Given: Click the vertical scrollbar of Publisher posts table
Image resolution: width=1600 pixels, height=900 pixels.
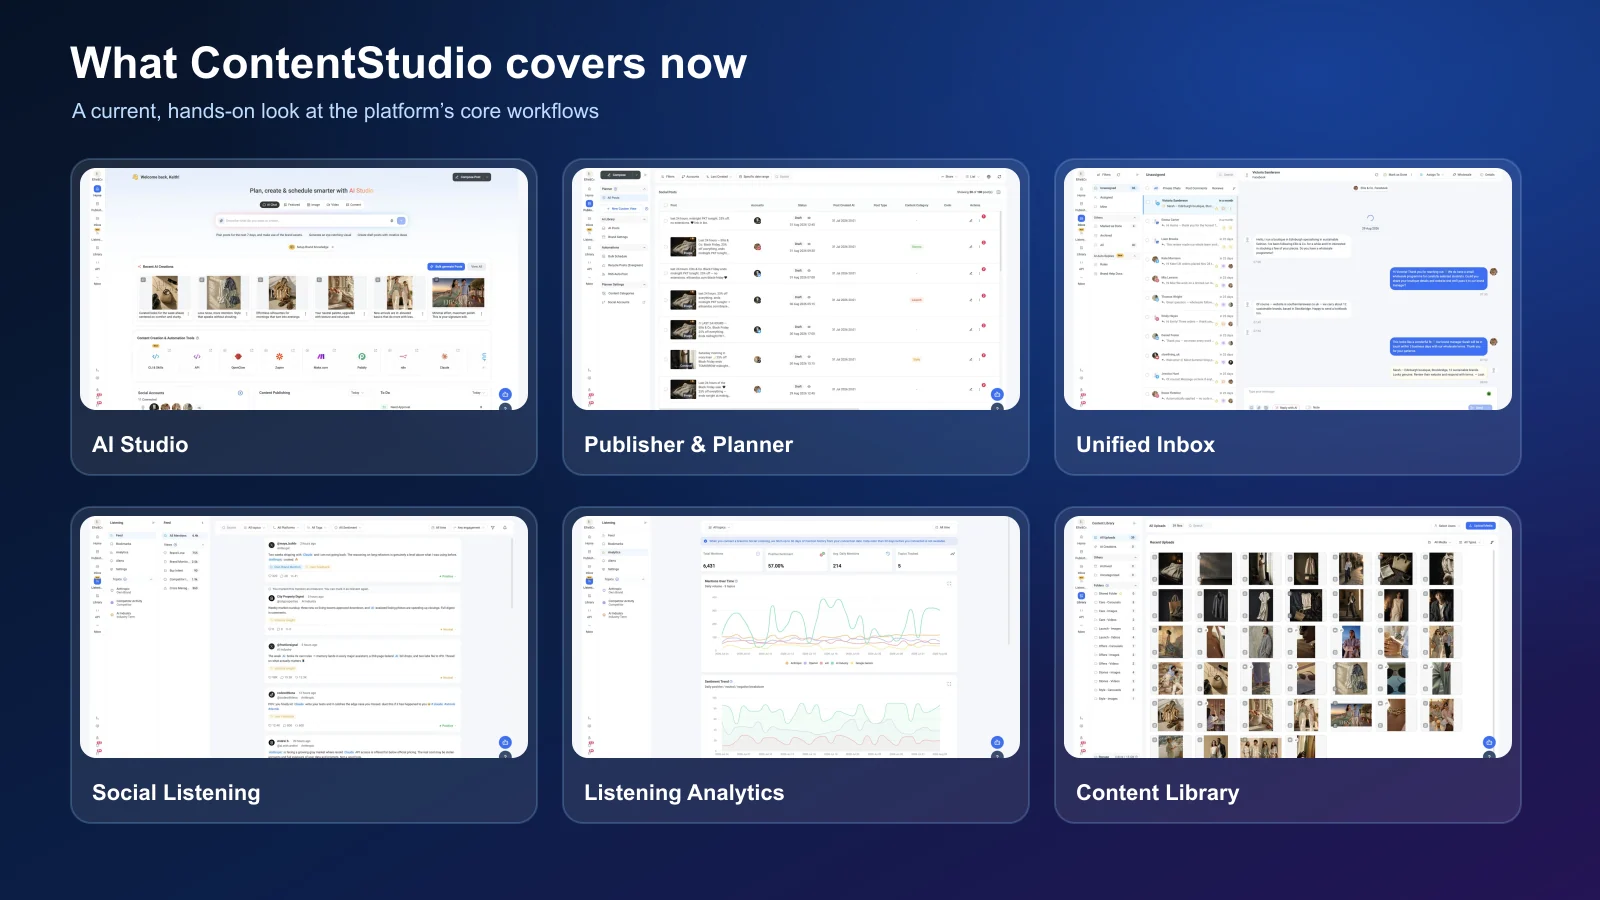Looking at the screenshot, I should 1000,241.
